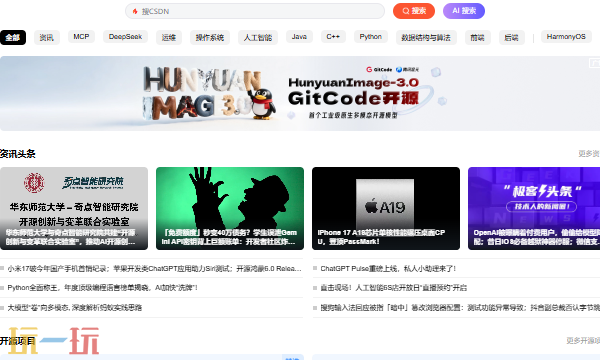Open the iPhone 17 A19 chip card

(x=386, y=209)
